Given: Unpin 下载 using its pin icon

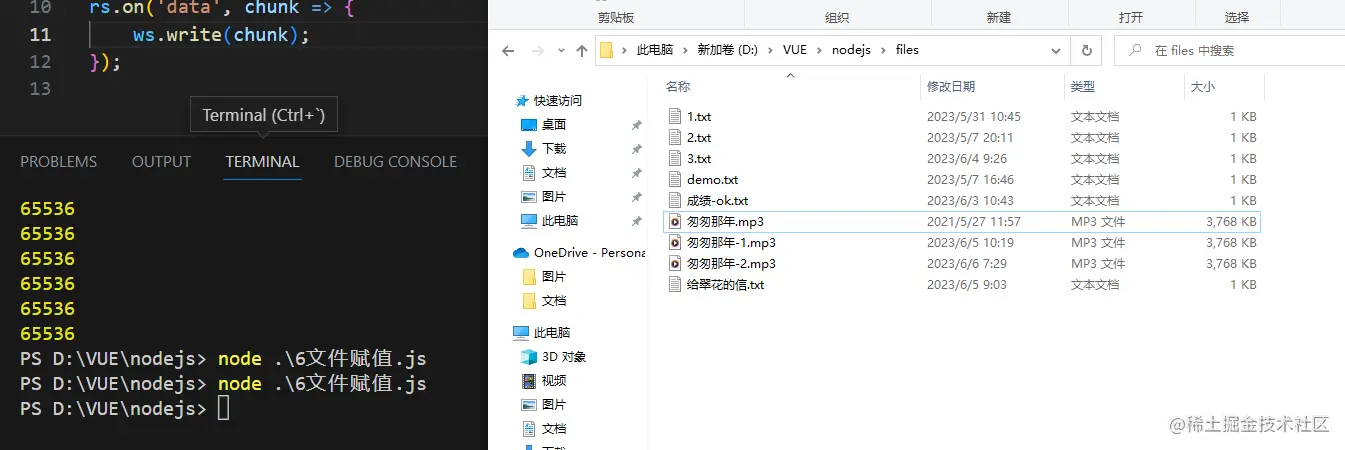Looking at the screenshot, I should pyautogui.click(x=636, y=149).
